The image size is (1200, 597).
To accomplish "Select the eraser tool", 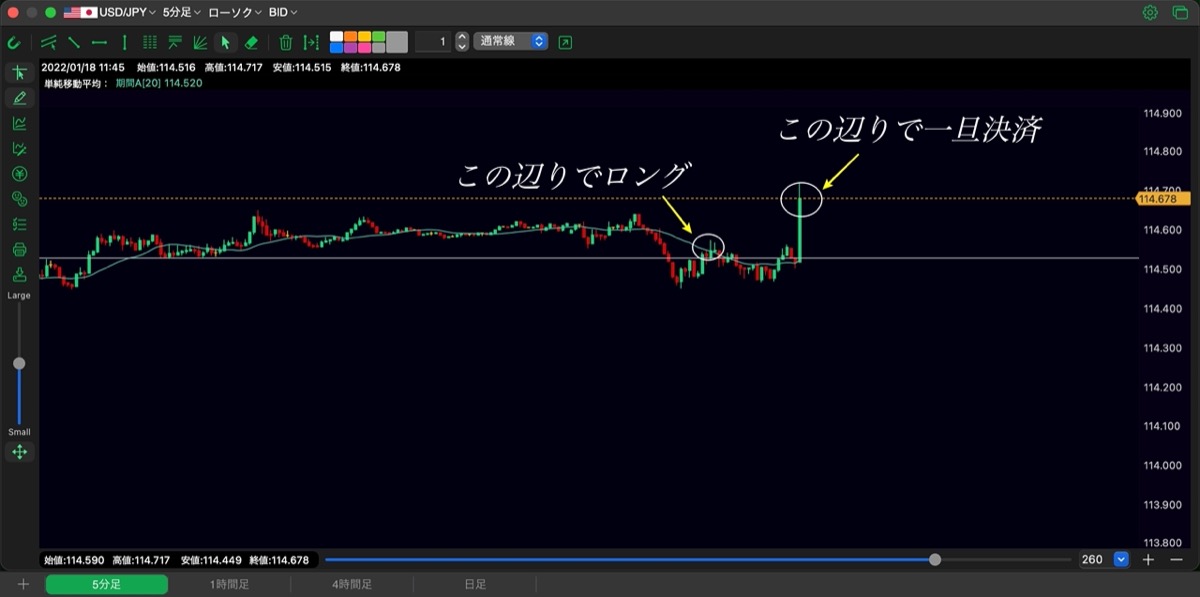I will coord(251,42).
